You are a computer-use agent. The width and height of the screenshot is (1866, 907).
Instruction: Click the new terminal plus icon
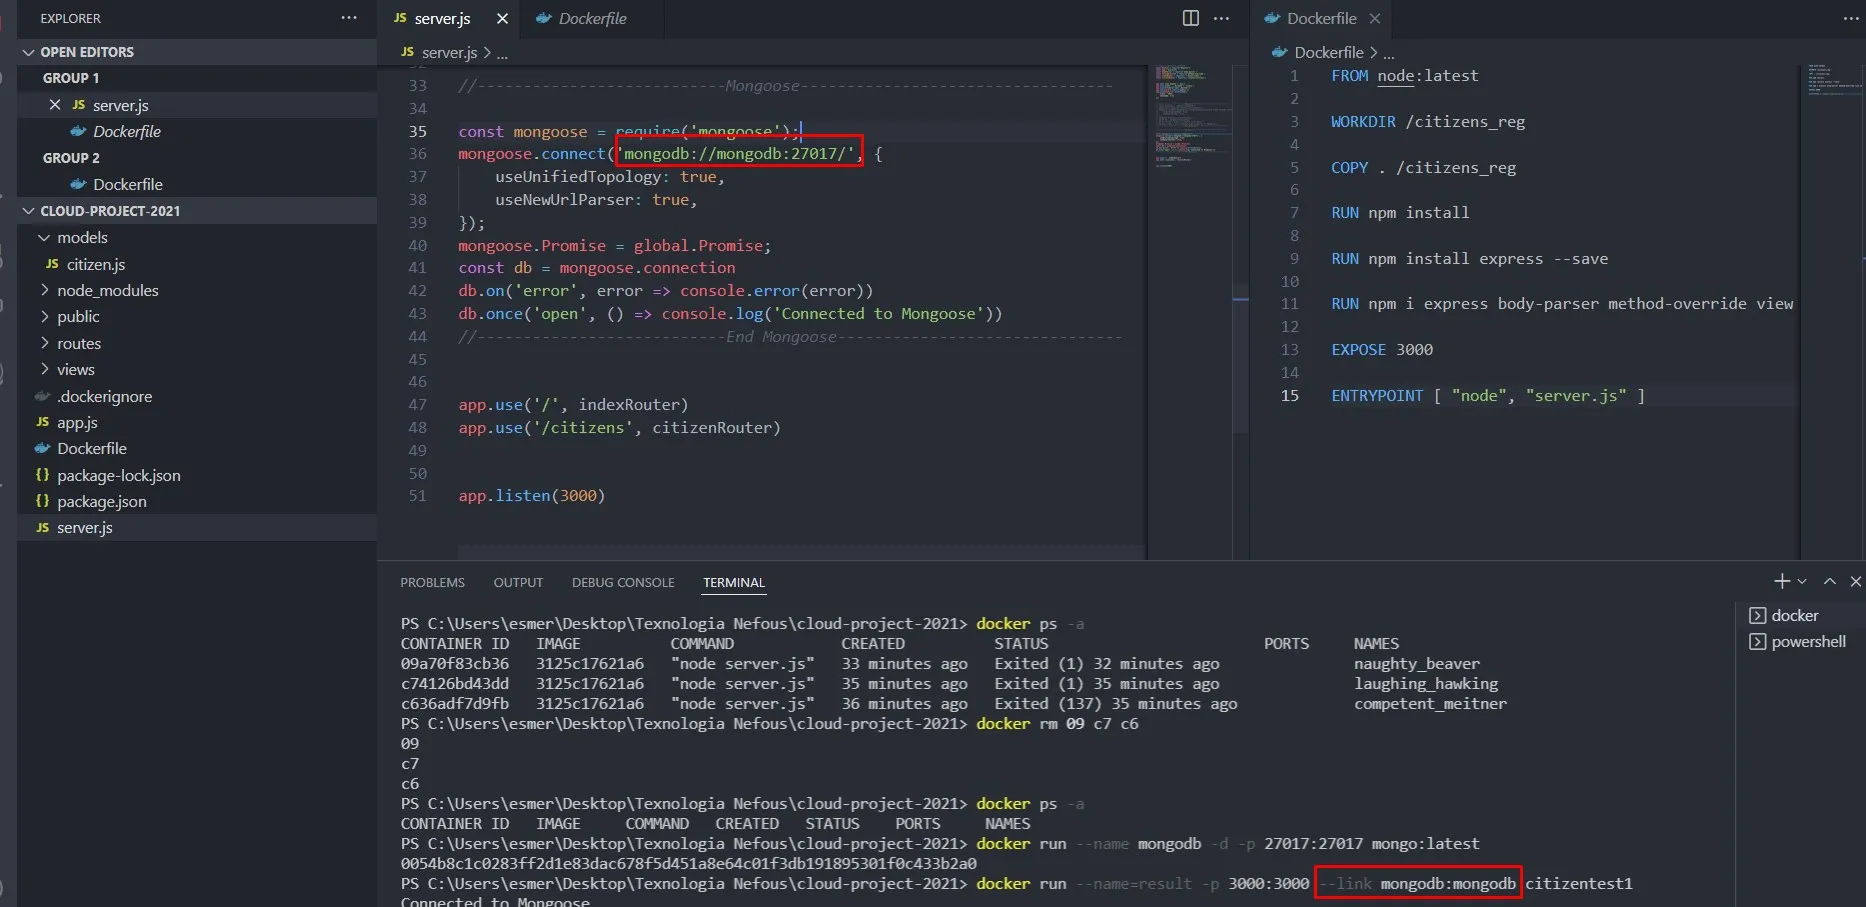pyautogui.click(x=1781, y=581)
